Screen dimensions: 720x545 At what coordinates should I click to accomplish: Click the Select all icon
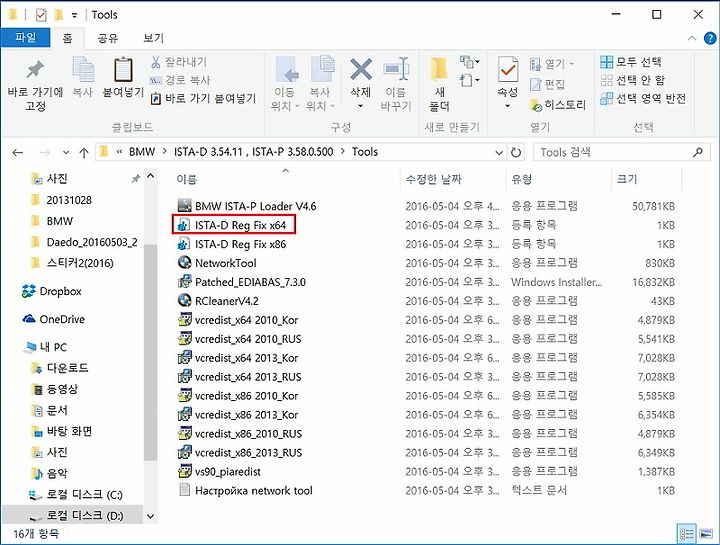pos(607,62)
